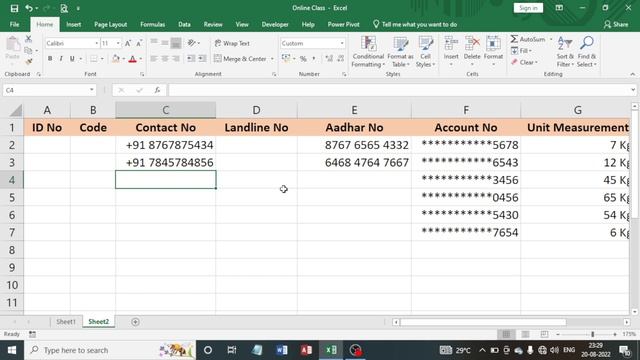Click the Insert Function fx icon
Image resolution: width=640 pixels, height=360 pixels.
pos(157,90)
